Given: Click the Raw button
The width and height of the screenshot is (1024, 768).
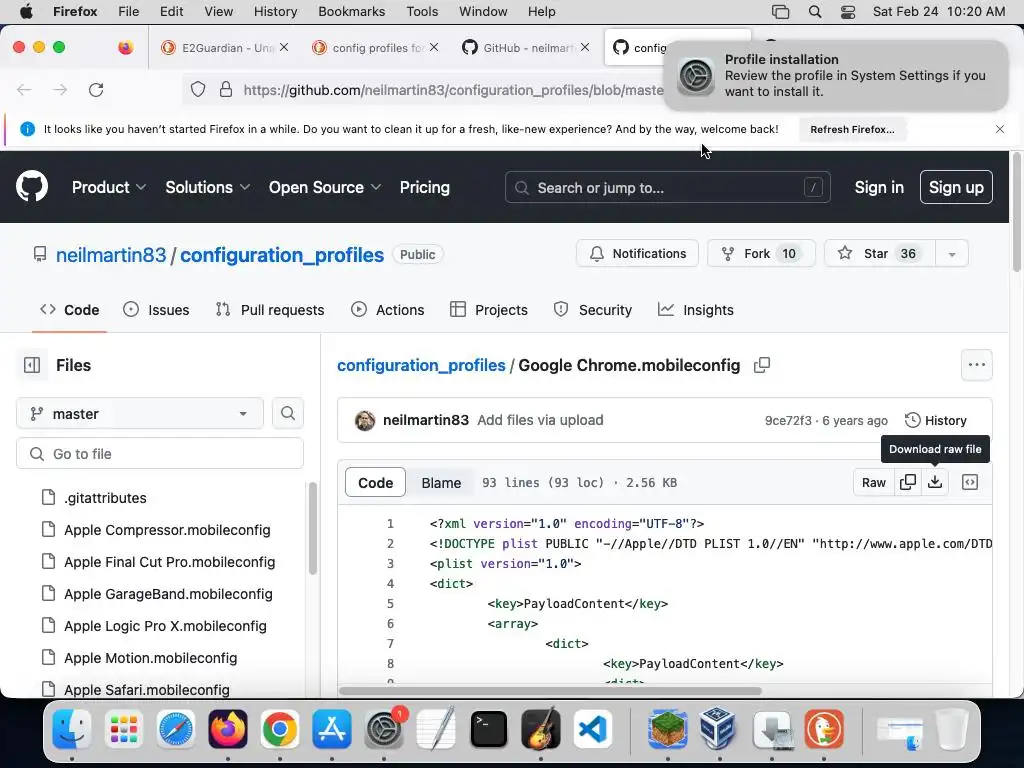Looking at the screenshot, I should tap(874, 483).
